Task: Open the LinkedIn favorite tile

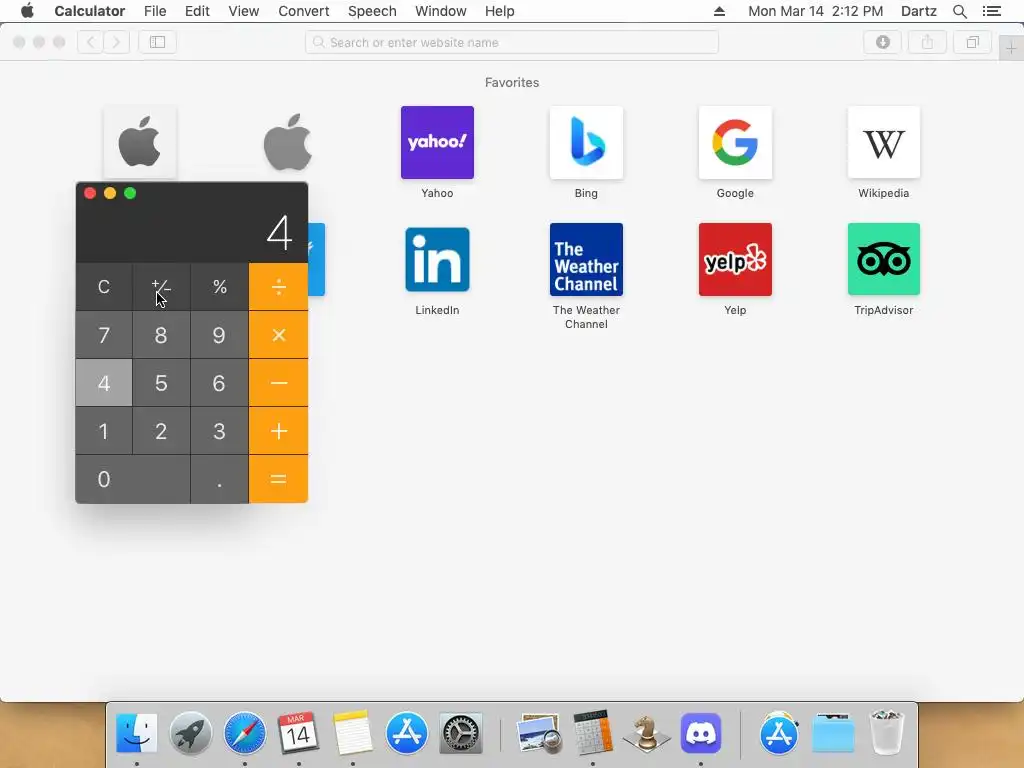Action: [437, 259]
